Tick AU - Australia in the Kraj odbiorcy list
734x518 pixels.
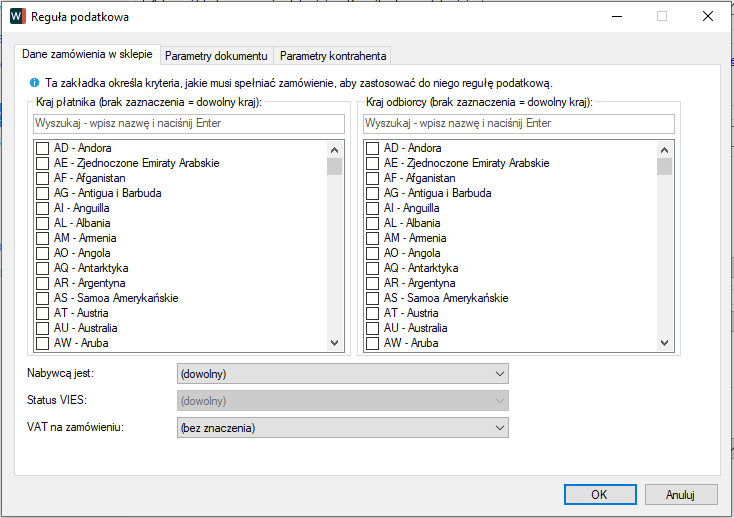pyautogui.click(x=372, y=328)
